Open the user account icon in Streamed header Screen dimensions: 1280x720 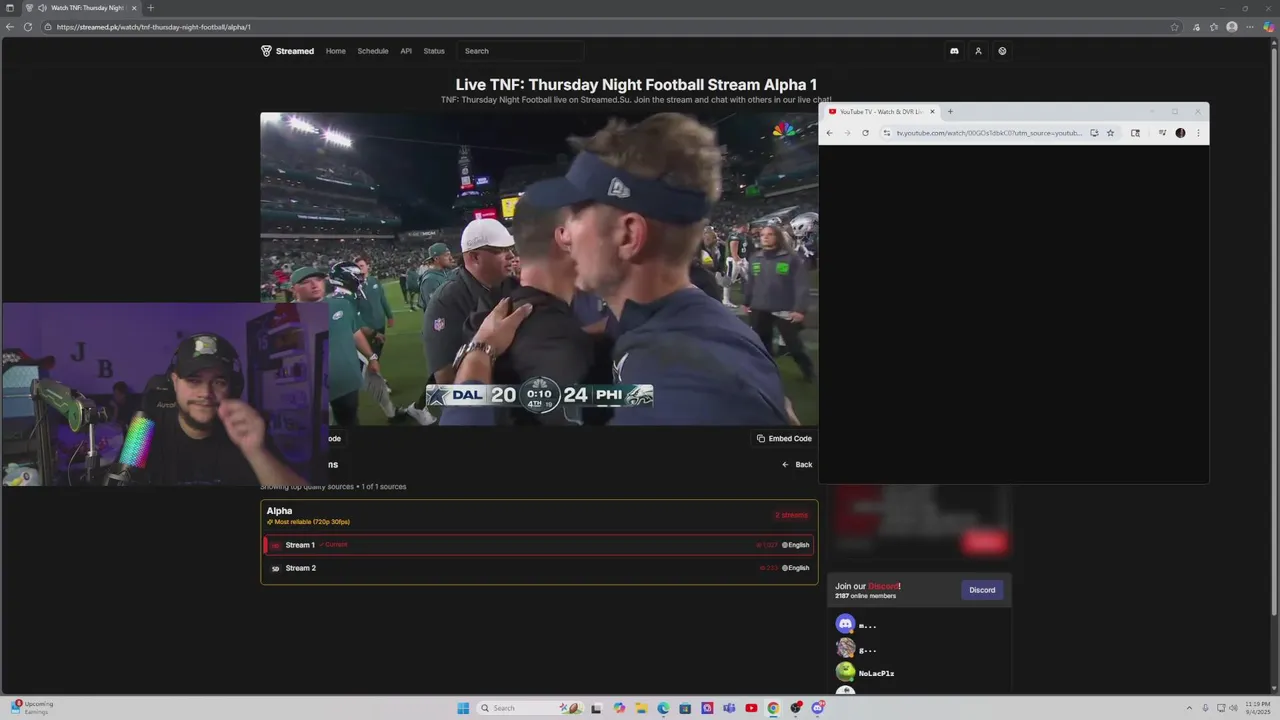click(978, 51)
